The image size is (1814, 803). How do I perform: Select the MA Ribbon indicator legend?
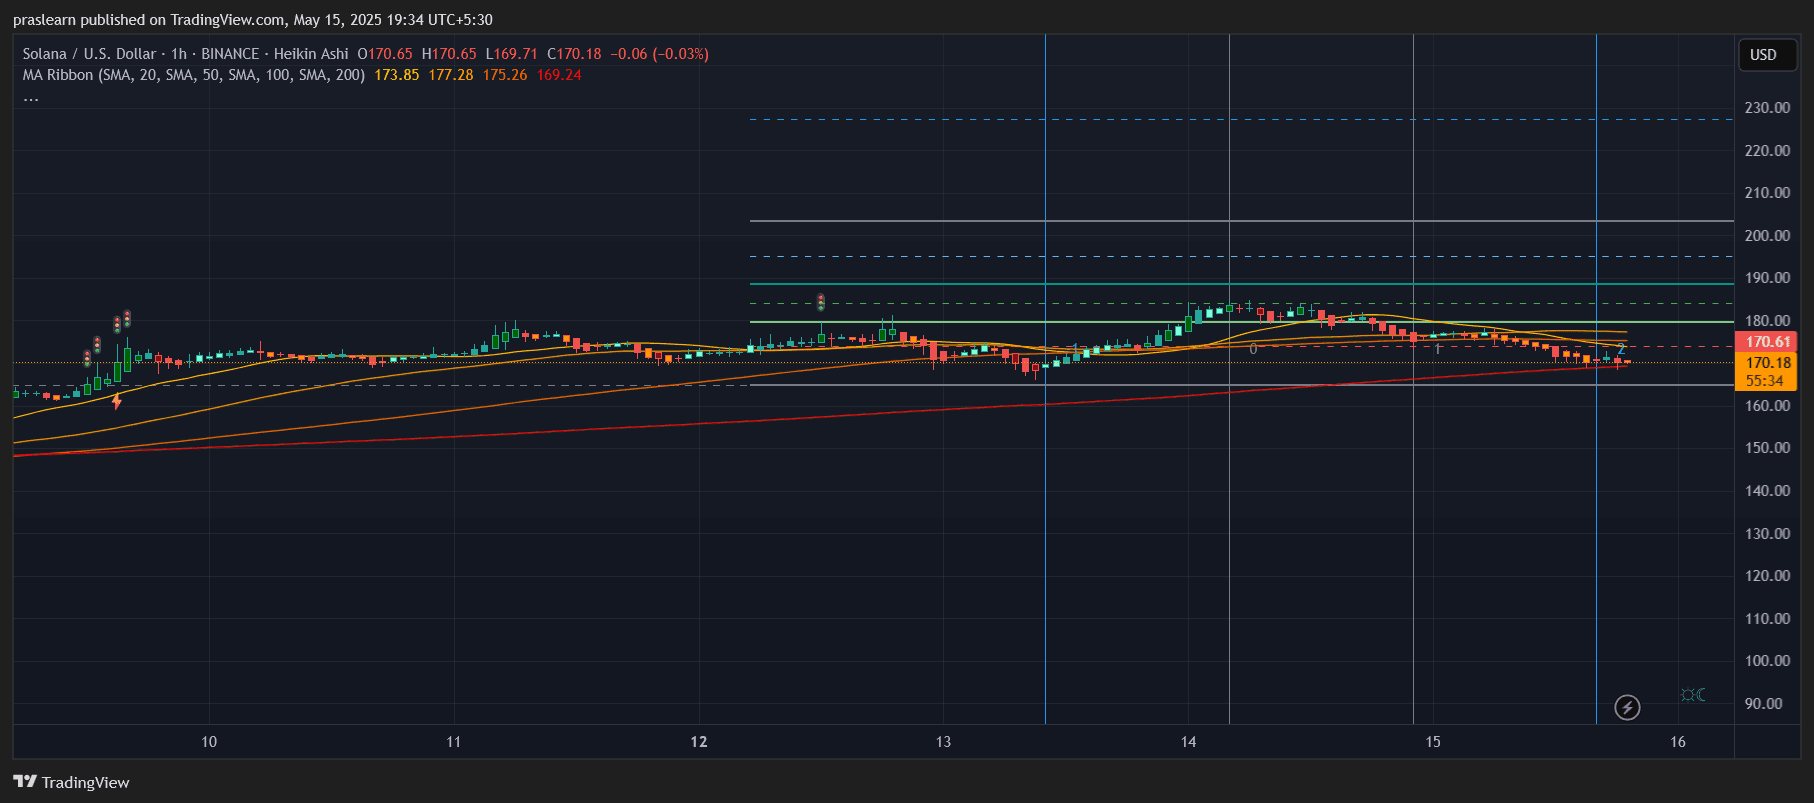[193, 75]
